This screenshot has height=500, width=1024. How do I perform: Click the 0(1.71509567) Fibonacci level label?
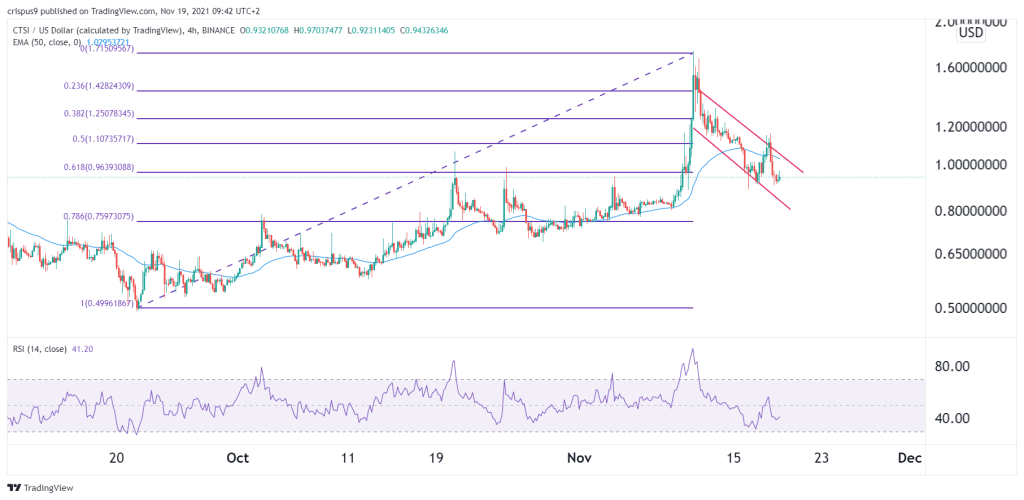pyautogui.click(x=105, y=49)
